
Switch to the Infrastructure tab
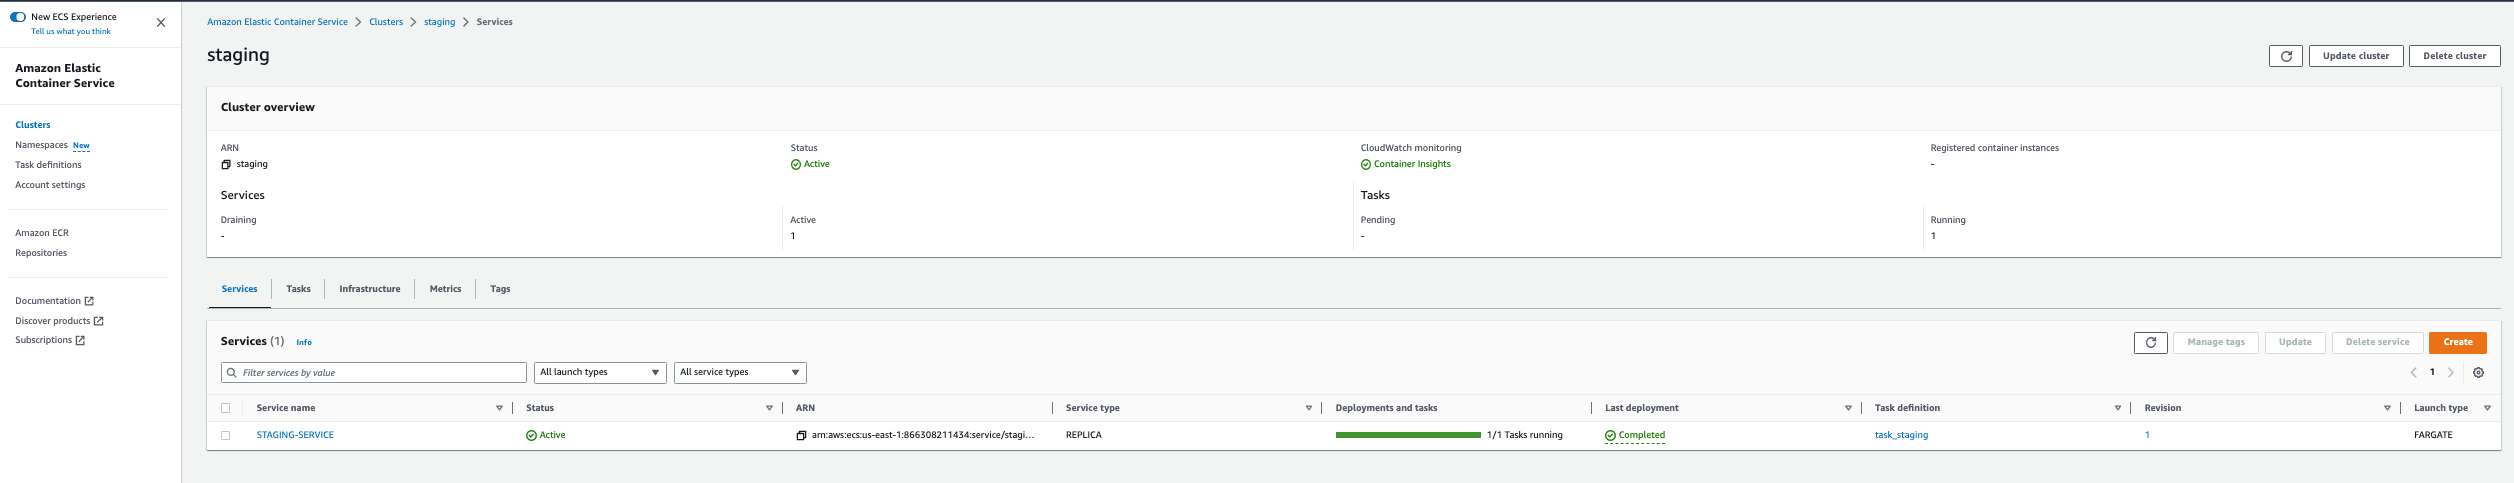point(369,289)
